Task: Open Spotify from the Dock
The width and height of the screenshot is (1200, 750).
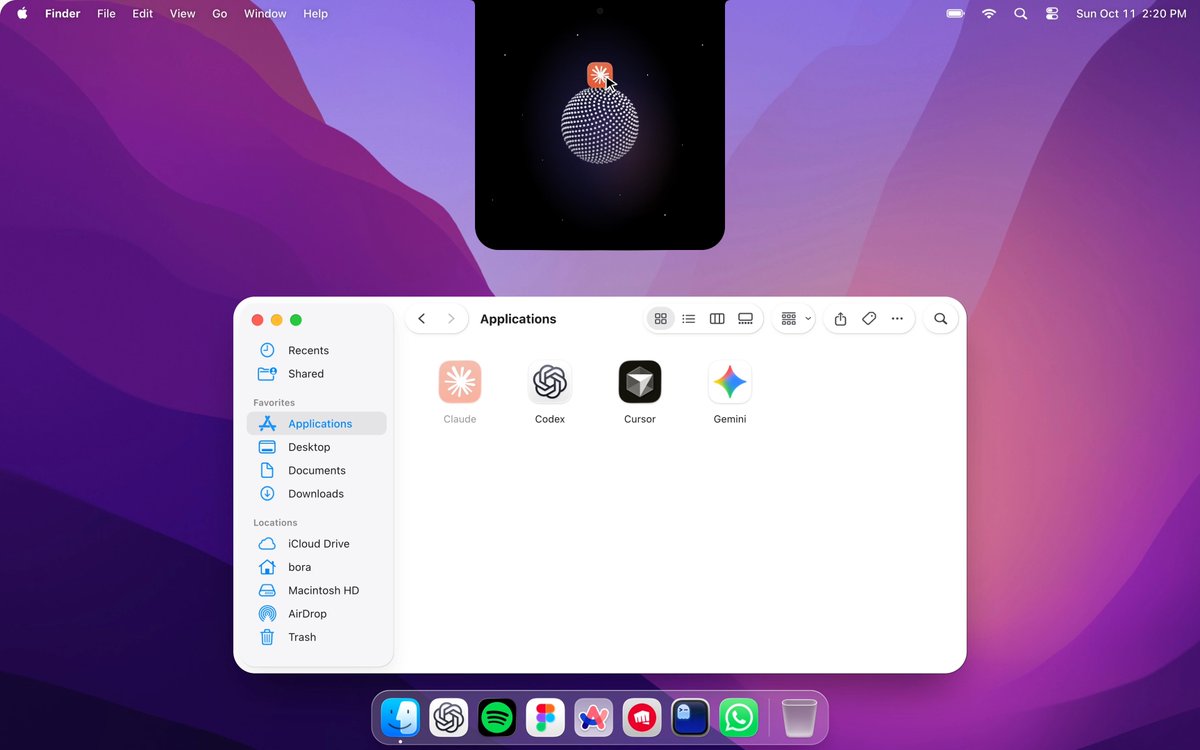Action: coord(497,717)
